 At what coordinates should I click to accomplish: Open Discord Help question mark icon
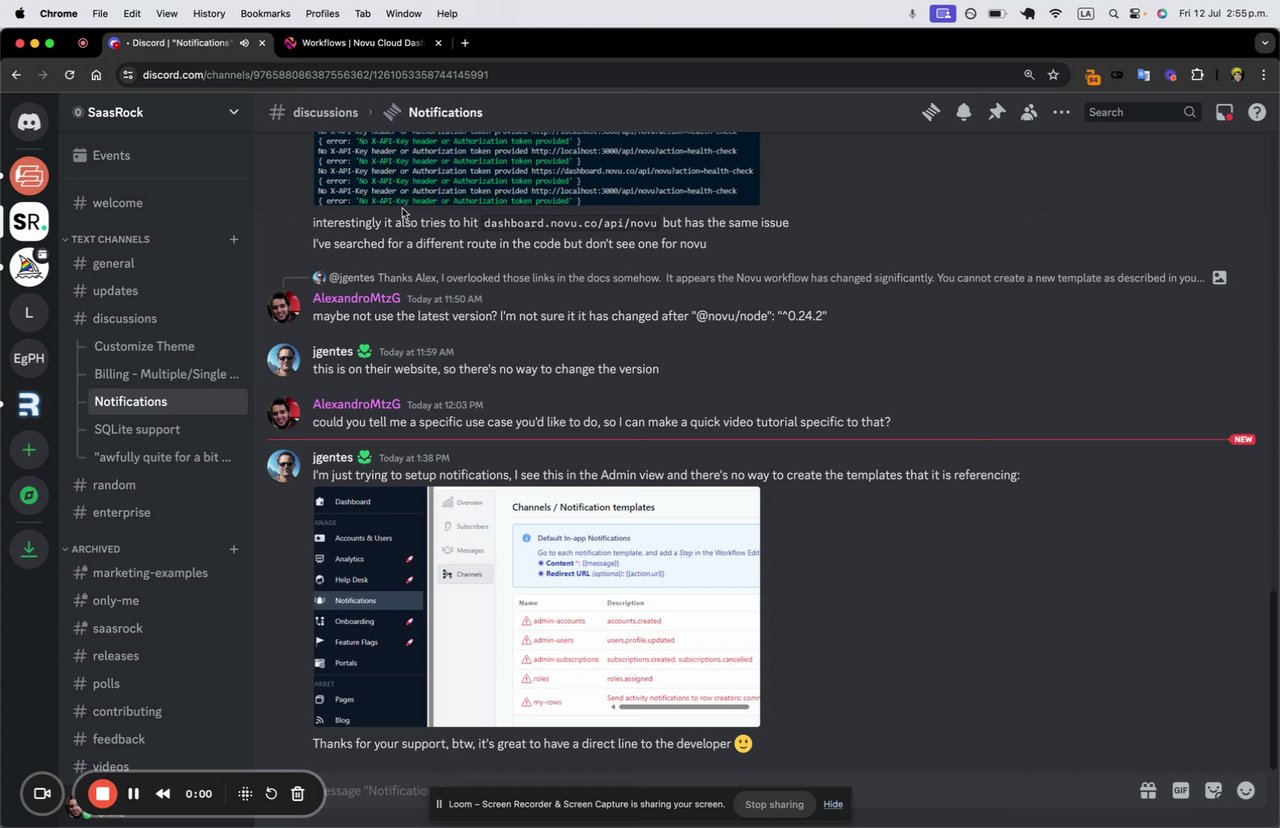tap(1257, 112)
